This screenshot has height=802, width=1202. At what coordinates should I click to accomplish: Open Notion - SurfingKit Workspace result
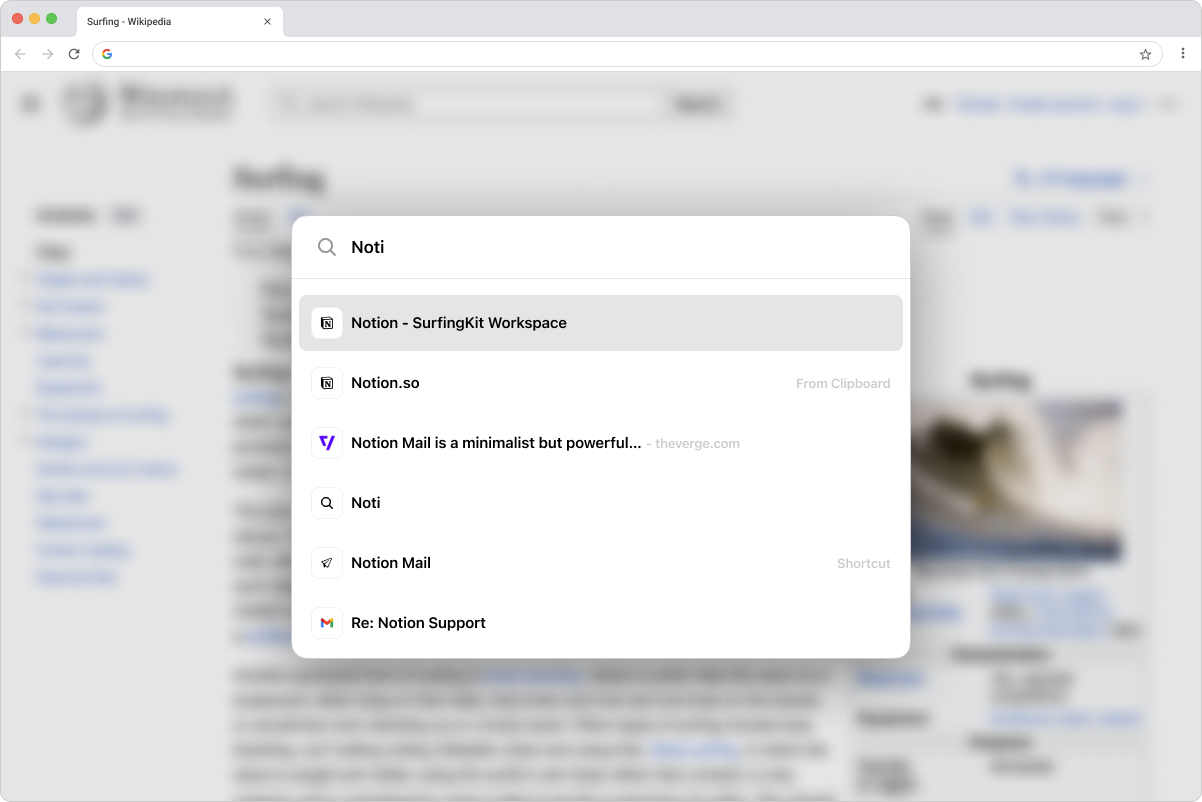(601, 323)
